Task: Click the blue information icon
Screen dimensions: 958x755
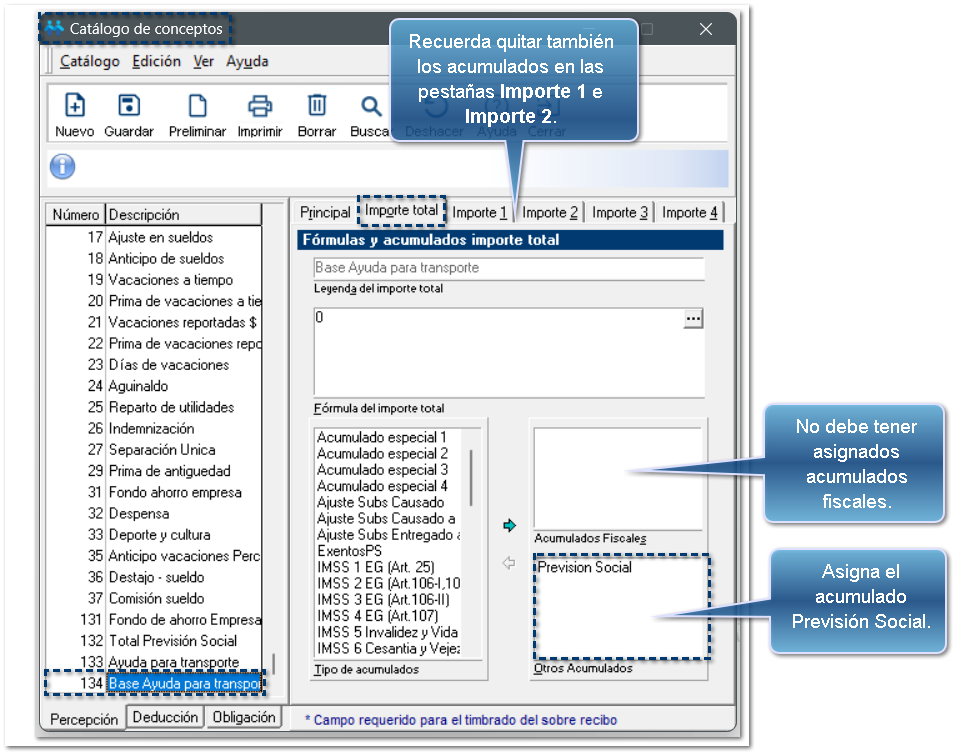Action: 63,167
